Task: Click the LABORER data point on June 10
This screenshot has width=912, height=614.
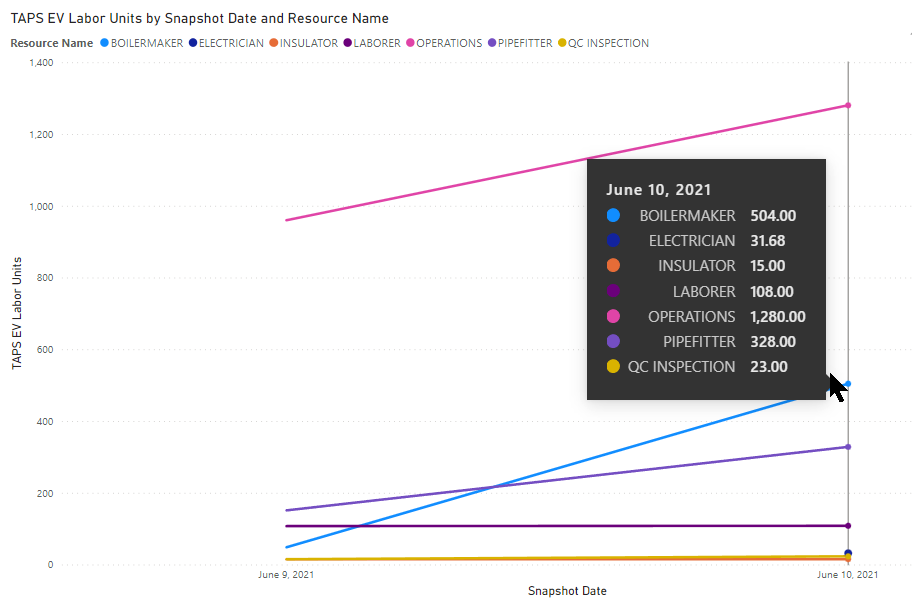Action: click(x=848, y=525)
